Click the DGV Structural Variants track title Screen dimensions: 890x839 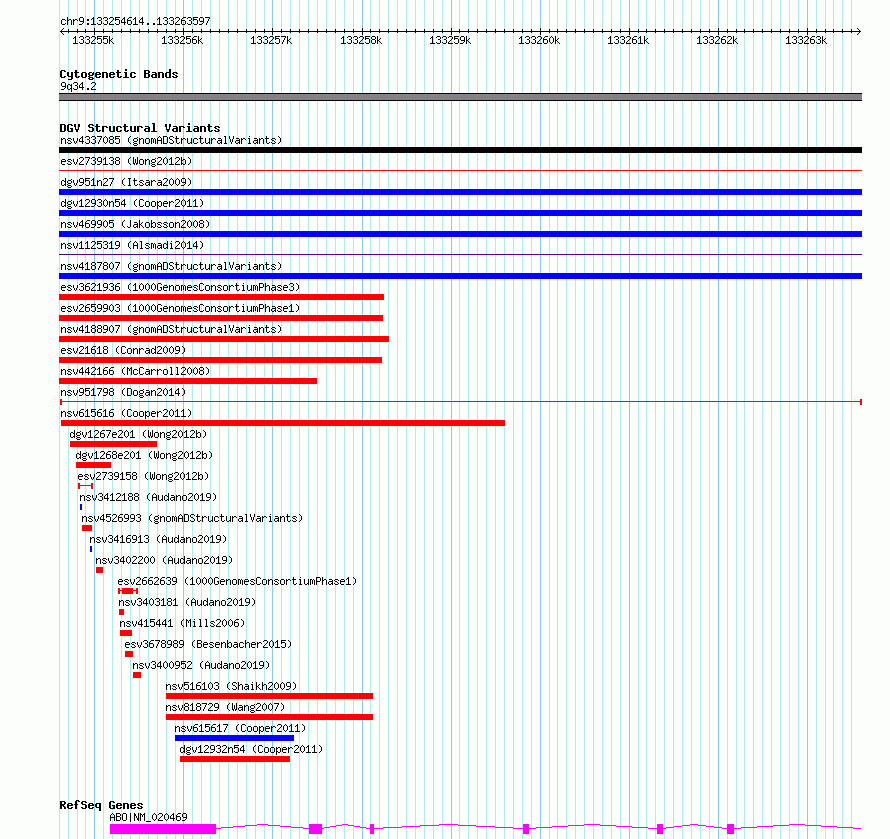click(x=140, y=128)
